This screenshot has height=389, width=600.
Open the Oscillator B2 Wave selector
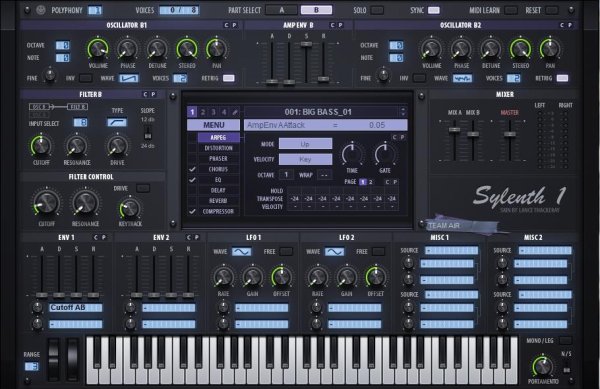pyautogui.click(x=462, y=78)
